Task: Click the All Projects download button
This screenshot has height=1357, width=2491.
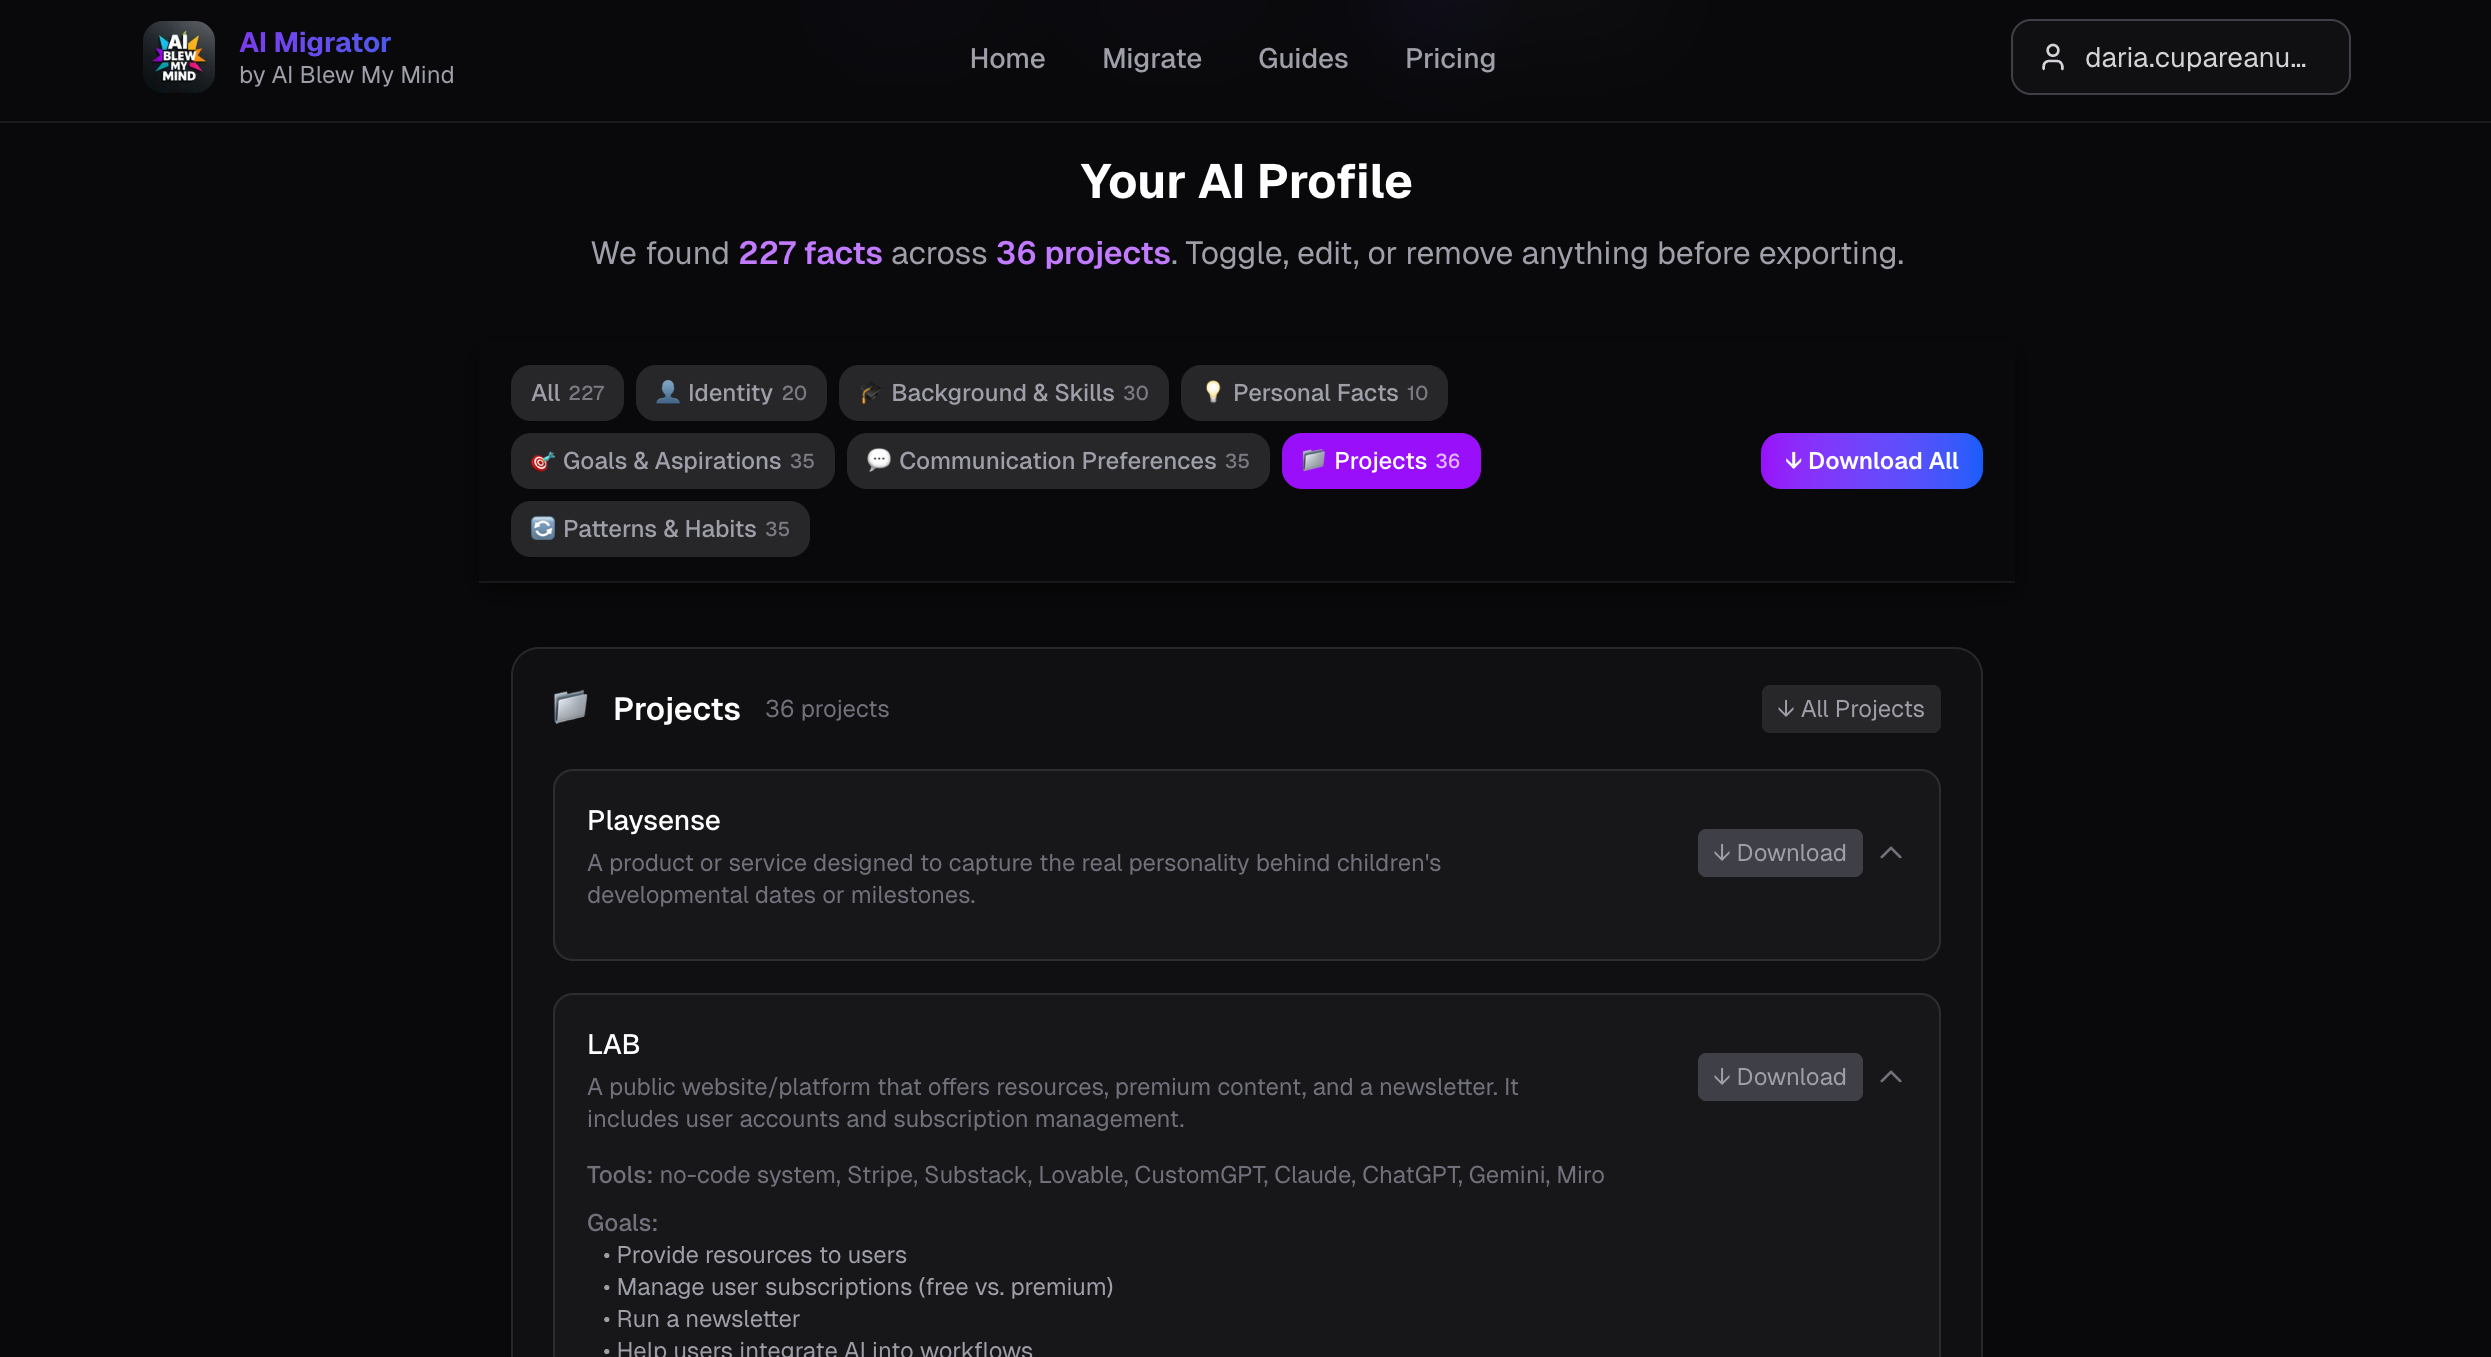Action: [x=1850, y=709]
